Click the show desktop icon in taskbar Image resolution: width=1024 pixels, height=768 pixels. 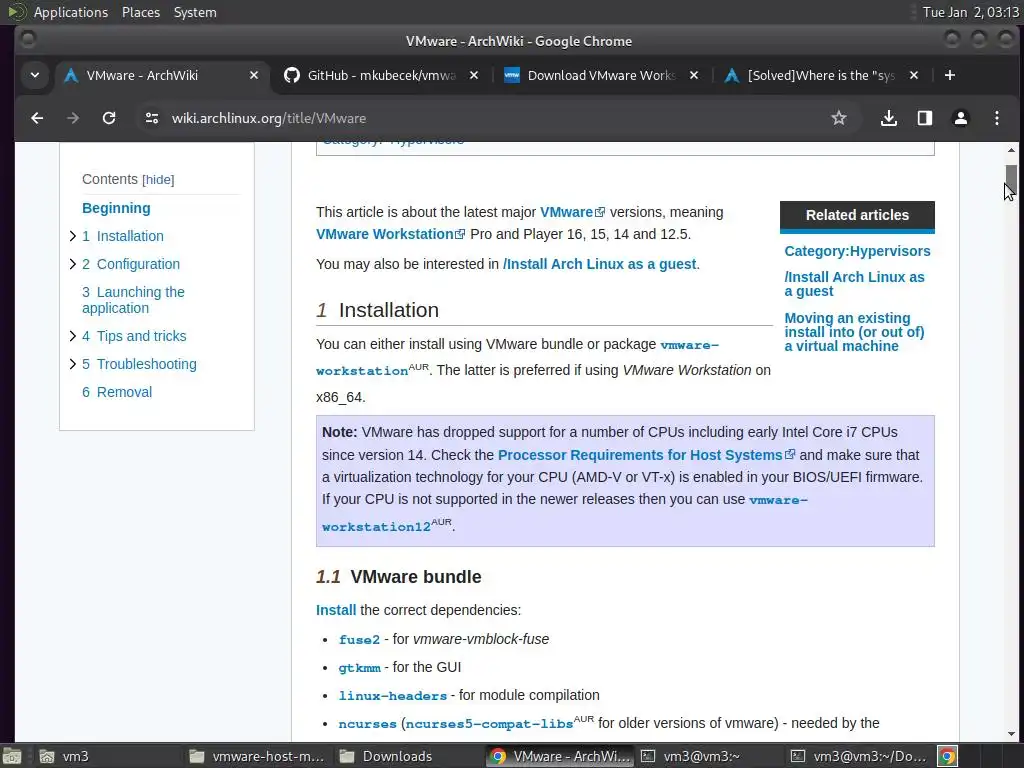point(12,756)
